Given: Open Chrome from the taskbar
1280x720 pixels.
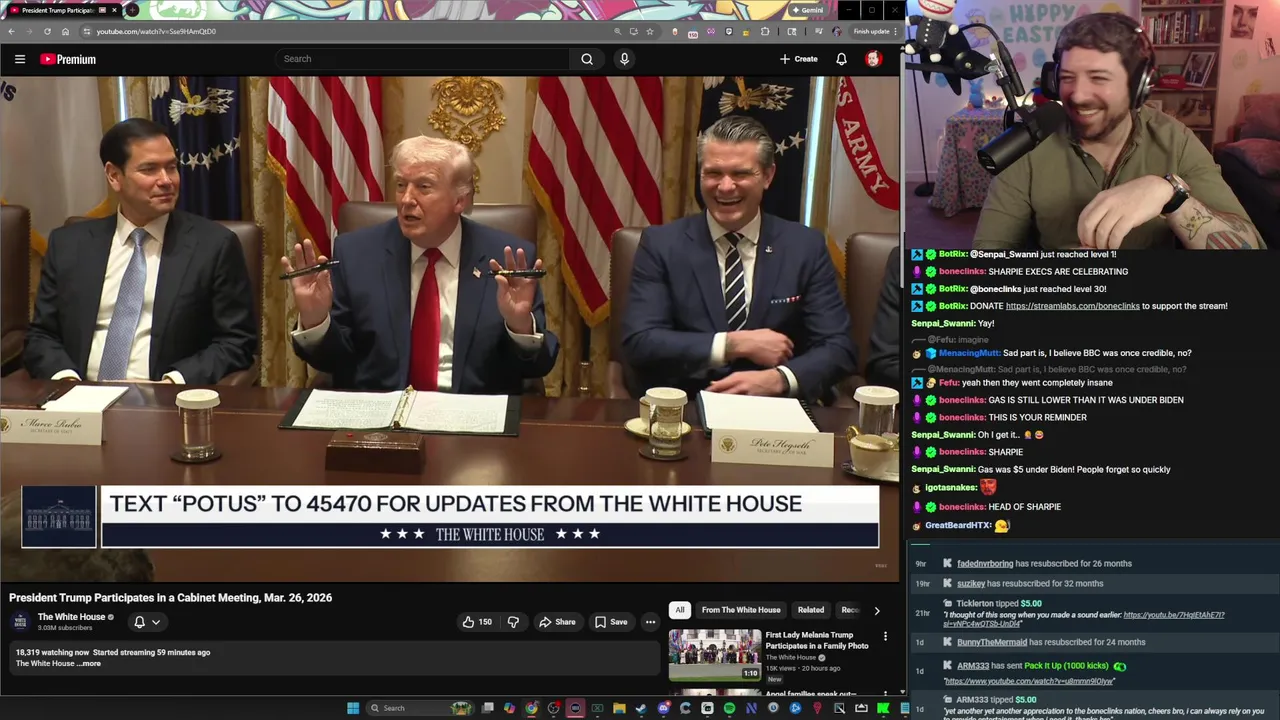Looking at the screenshot, I should [531, 708].
